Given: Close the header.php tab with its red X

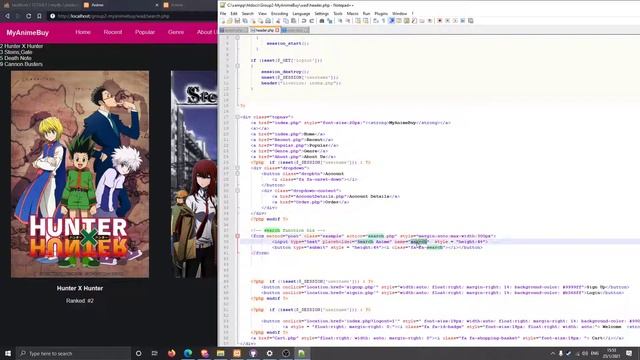Looking at the screenshot, I should click(278, 30).
